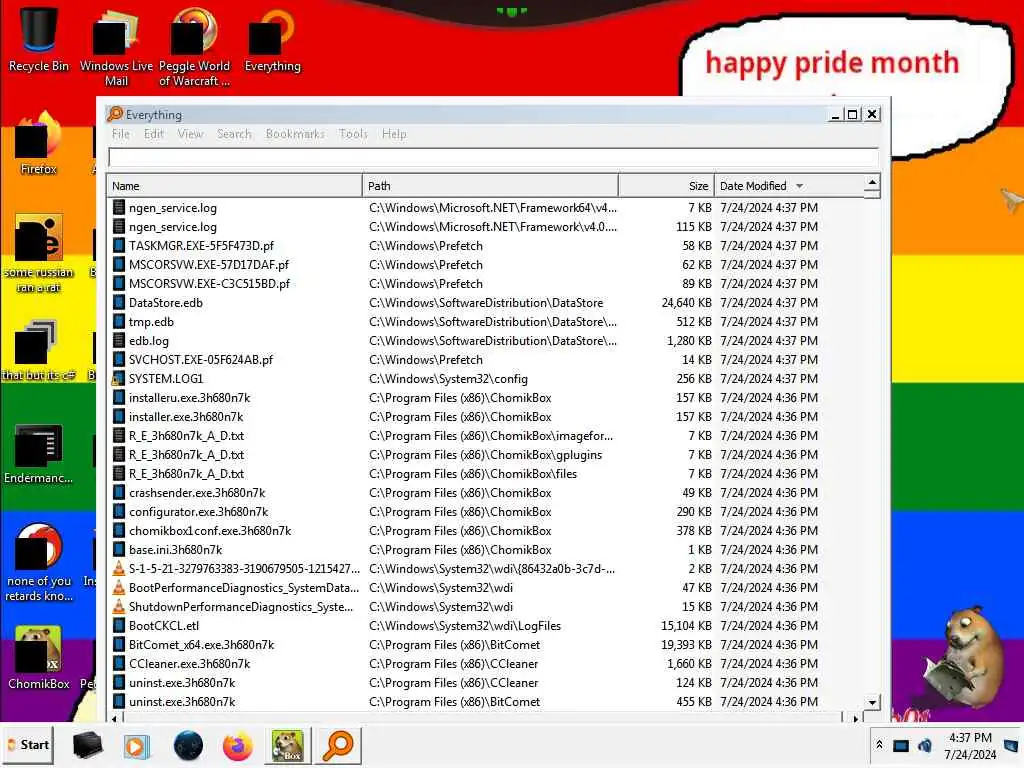Click the VLC cone icon of BootPerformanceDiagnostics file
This screenshot has width=1024, height=768.
click(x=118, y=587)
